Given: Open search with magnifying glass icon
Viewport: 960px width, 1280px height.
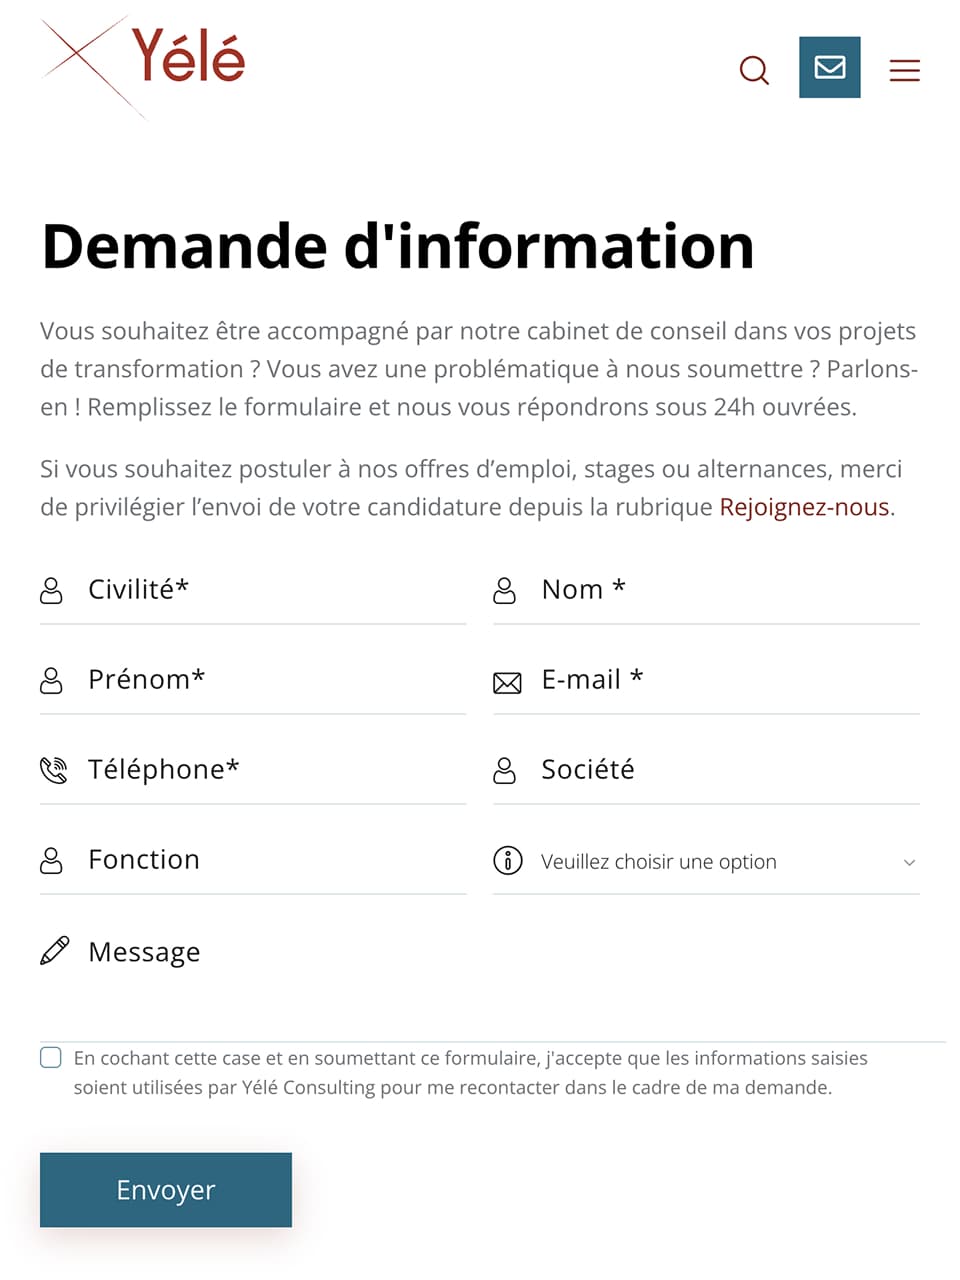Looking at the screenshot, I should click(754, 70).
